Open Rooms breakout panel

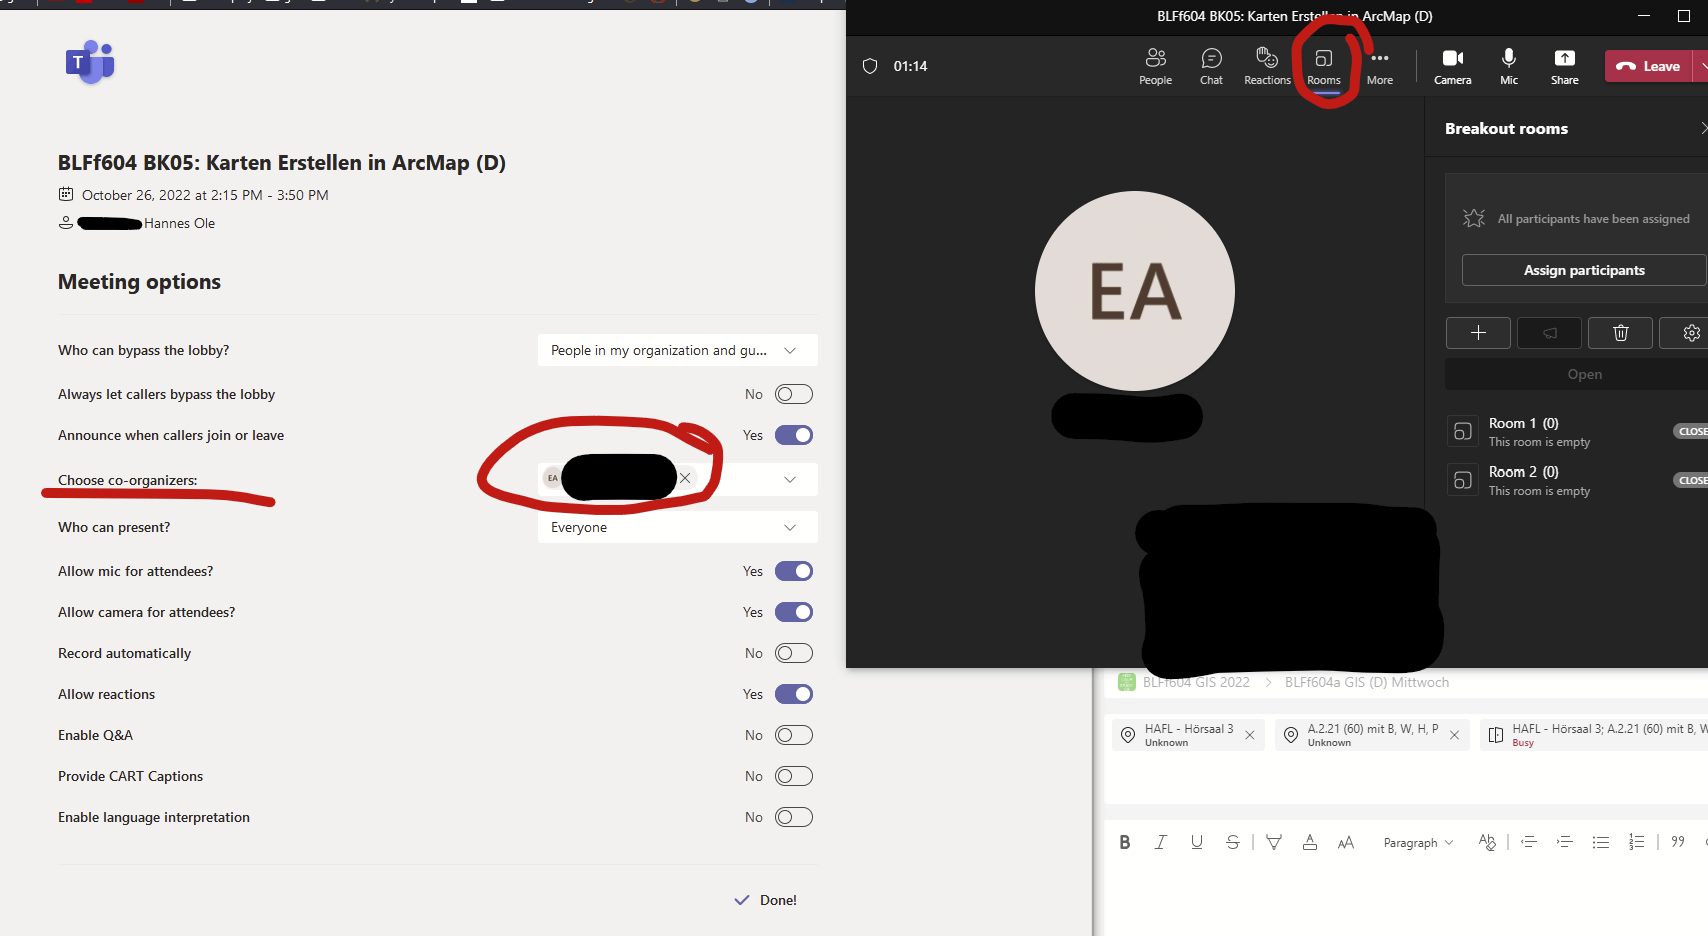coord(1323,66)
